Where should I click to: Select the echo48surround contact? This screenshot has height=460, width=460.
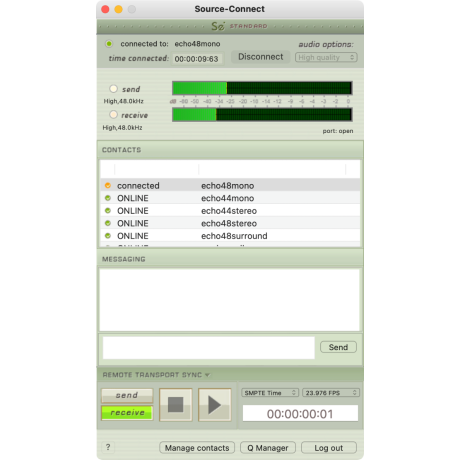230,236
